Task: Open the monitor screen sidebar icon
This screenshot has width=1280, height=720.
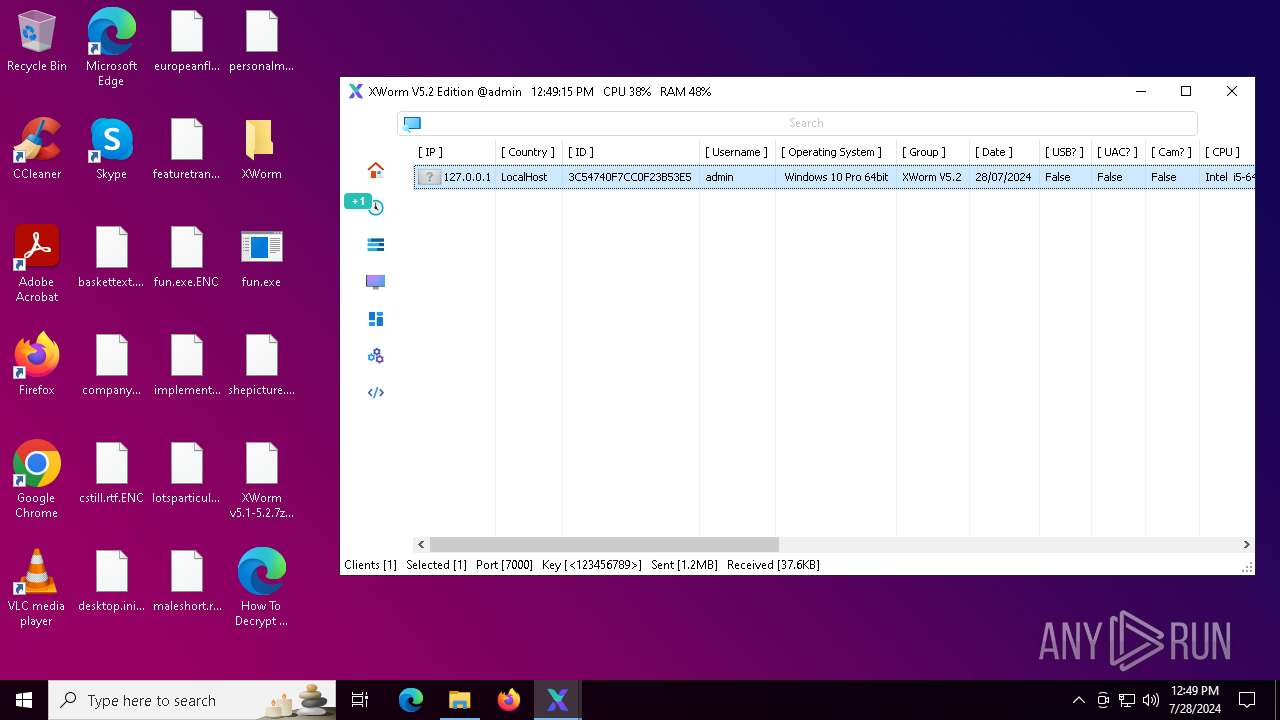Action: coord(376,282)
